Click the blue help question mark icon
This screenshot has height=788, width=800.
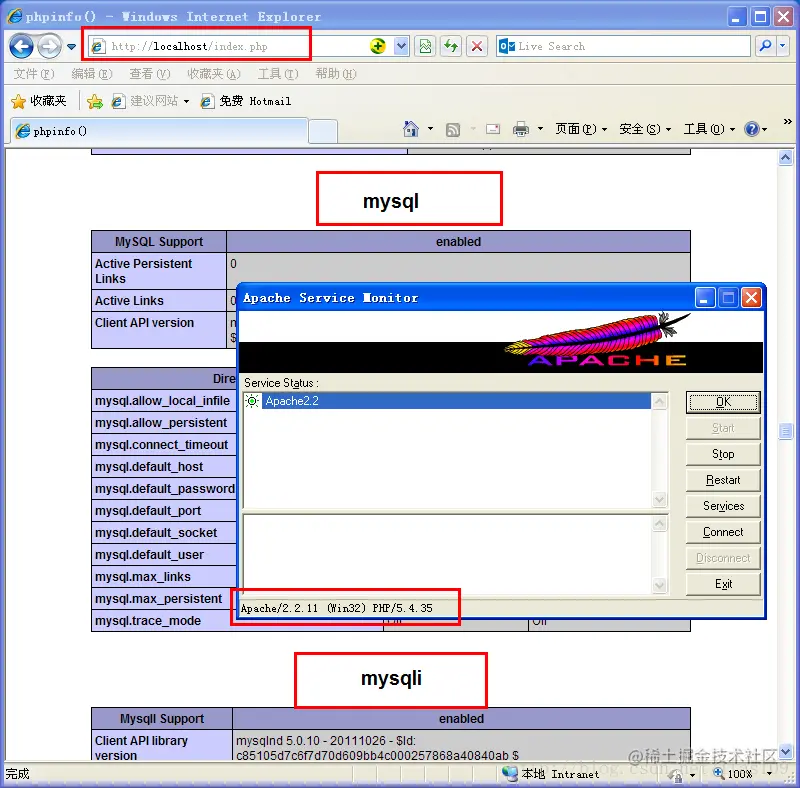click(x=752, y=129)
